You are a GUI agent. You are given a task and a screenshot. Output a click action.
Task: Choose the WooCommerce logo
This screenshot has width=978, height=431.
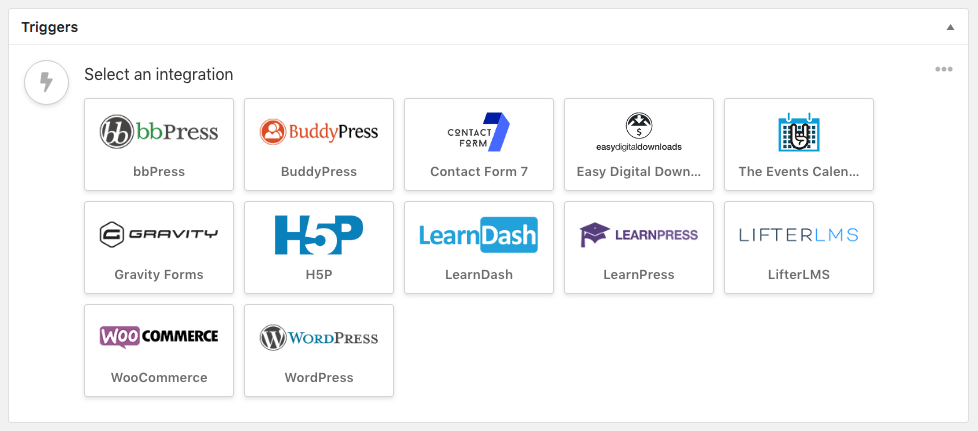click(x=159, y=337)
